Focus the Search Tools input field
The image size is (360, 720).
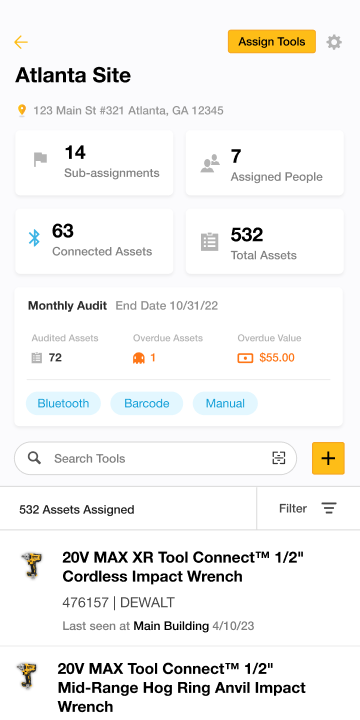155,458
